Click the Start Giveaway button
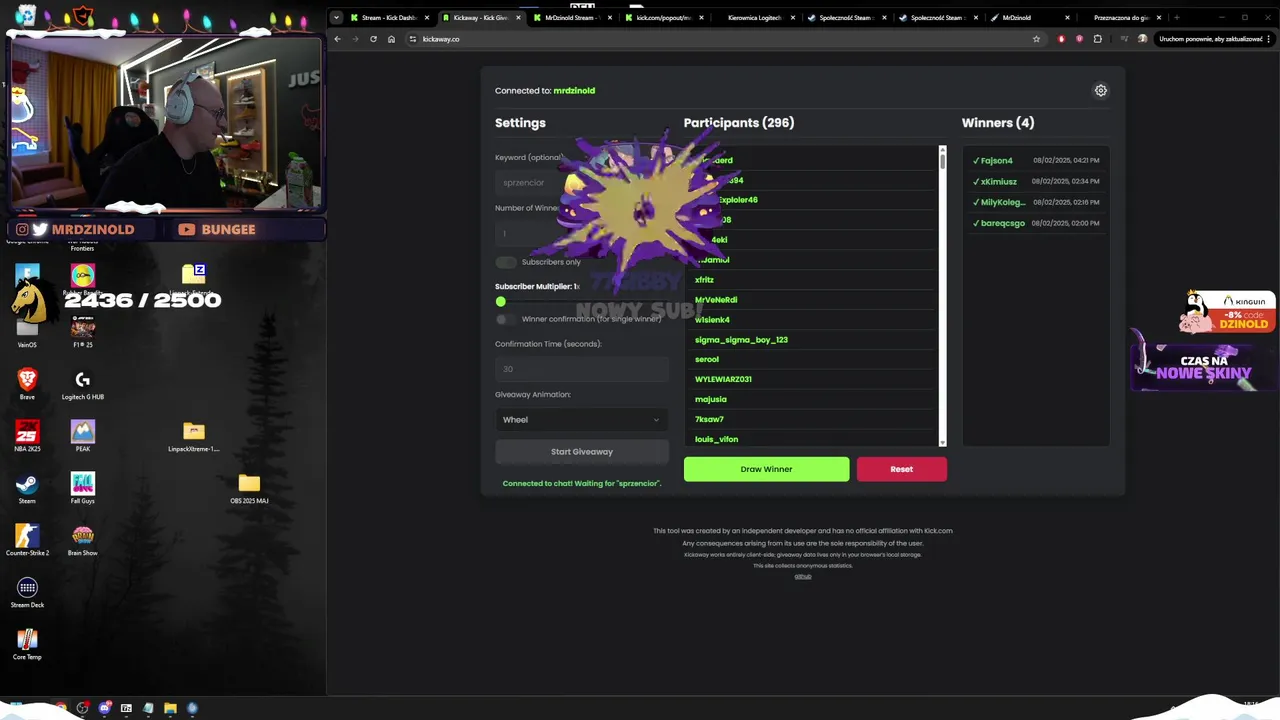Viewport: 1280px width, 720px height. coord(582,451)
